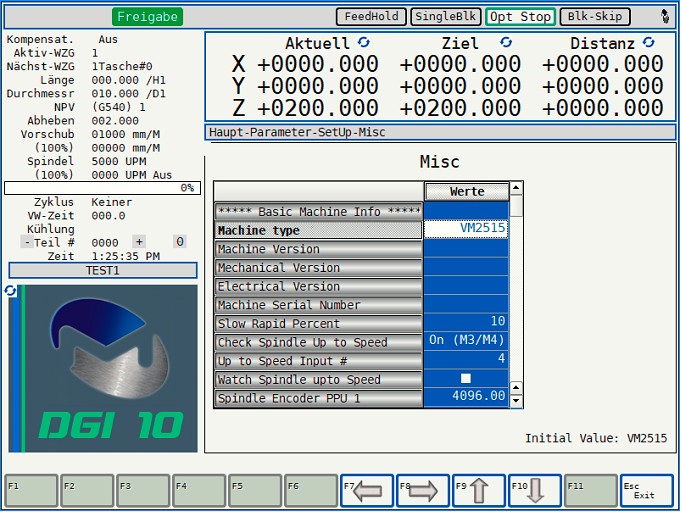Click the Initial Value: VM2515 text
Viewport: 682px width, 512px height.
click(595, 438)
